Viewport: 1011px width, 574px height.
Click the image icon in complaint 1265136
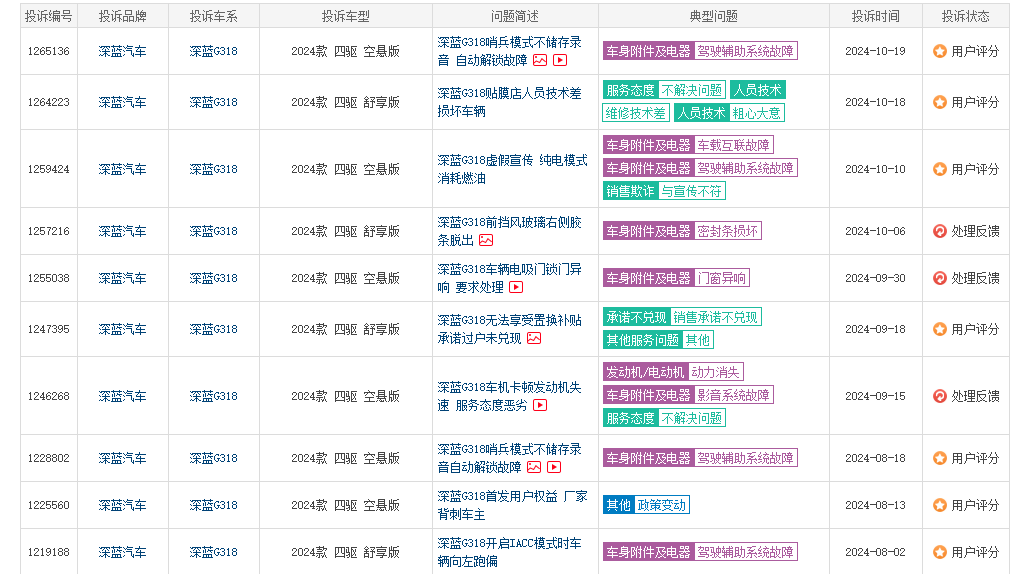540,60
